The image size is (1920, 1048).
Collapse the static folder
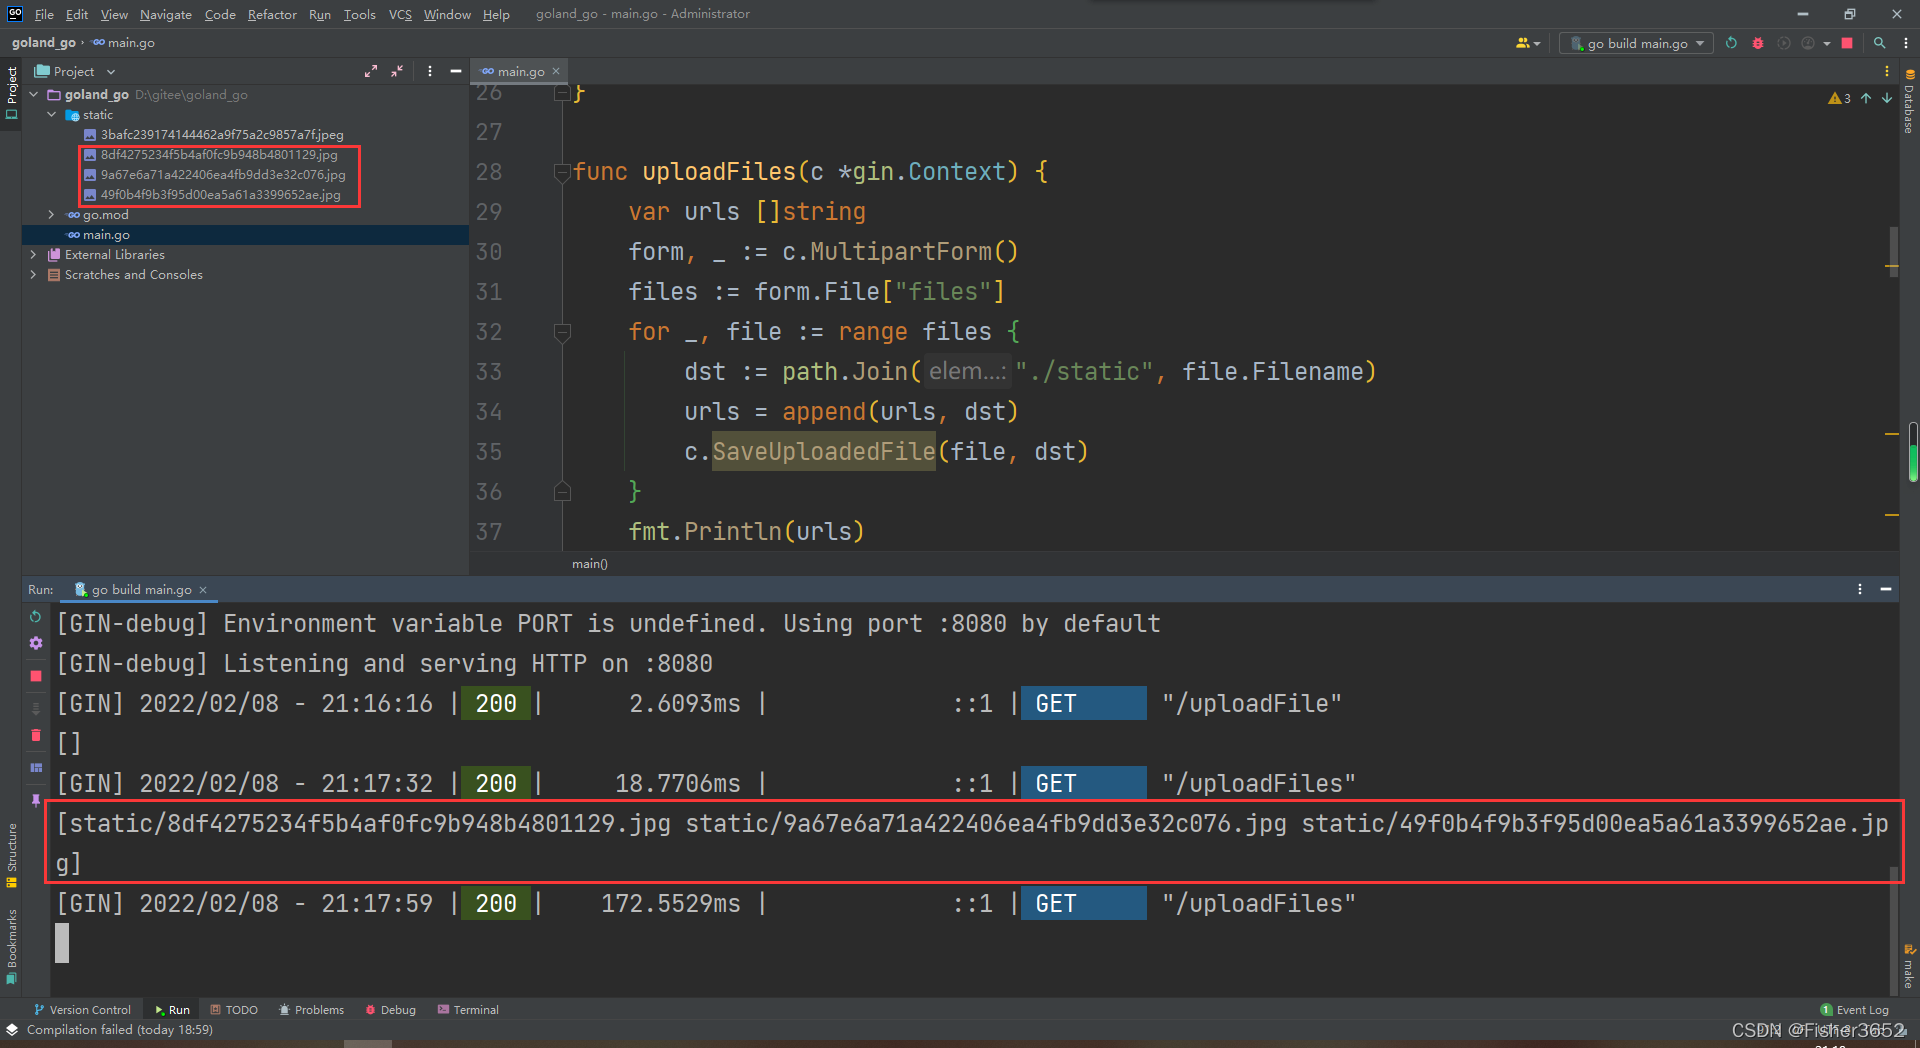[x=52, y=115]
